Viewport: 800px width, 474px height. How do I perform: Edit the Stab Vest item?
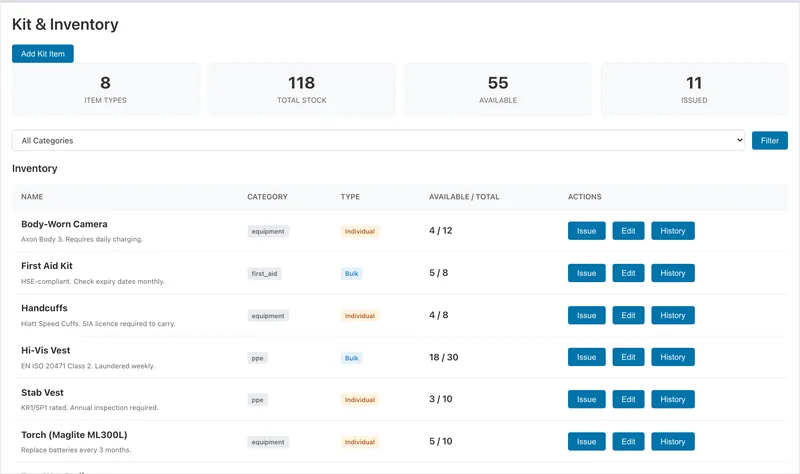[x=628, y=399]
